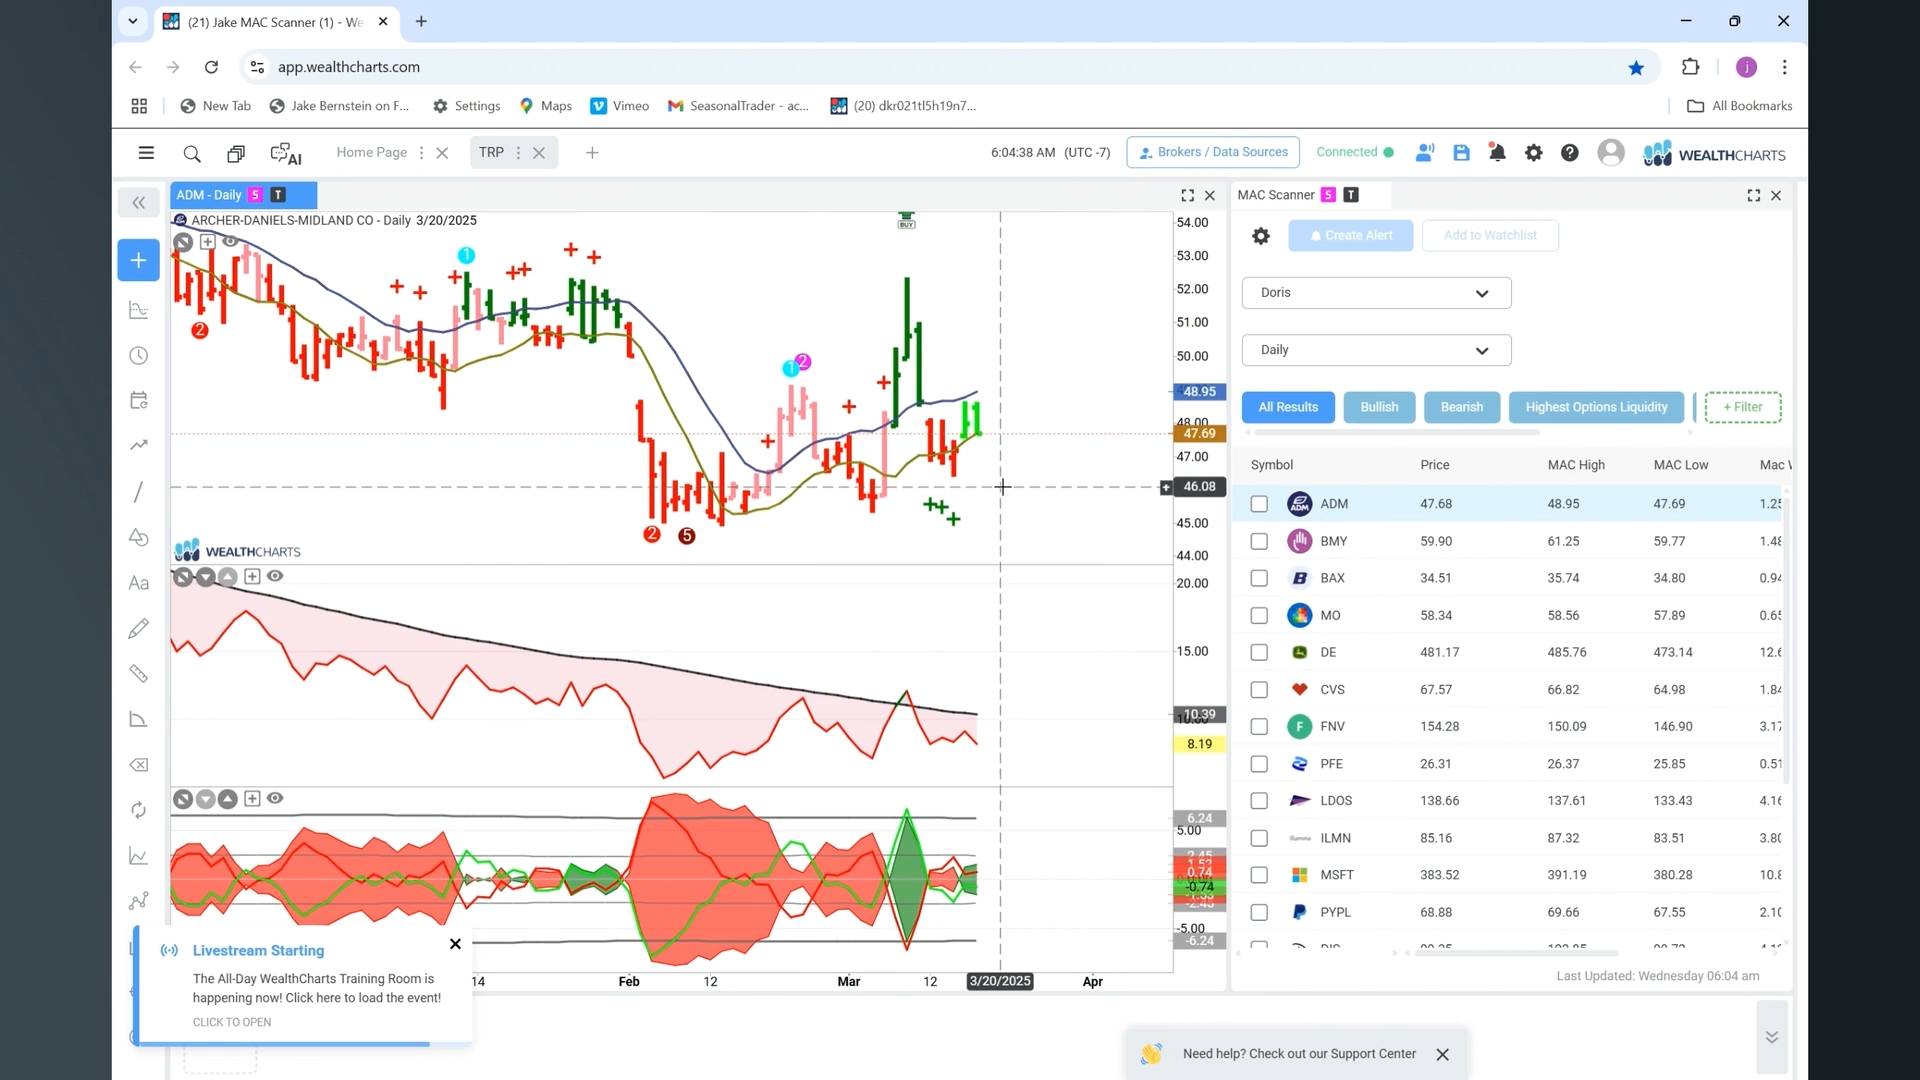Select the pencil freehand tool

139,628
